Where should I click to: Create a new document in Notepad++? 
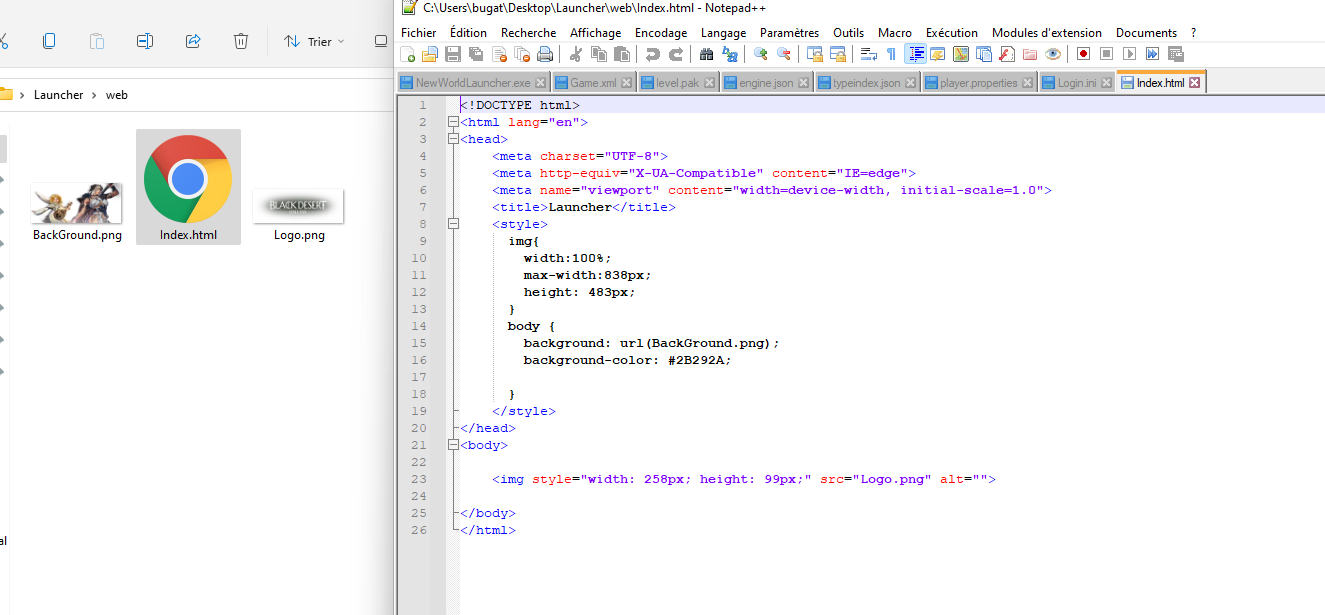point(407,54)
